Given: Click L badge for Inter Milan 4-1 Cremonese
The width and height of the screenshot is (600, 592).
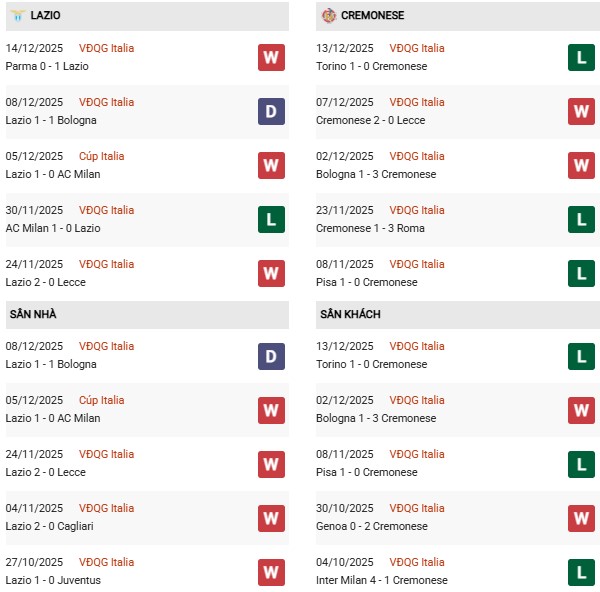Looking at the screenshot, I should [x=581, y=571].
